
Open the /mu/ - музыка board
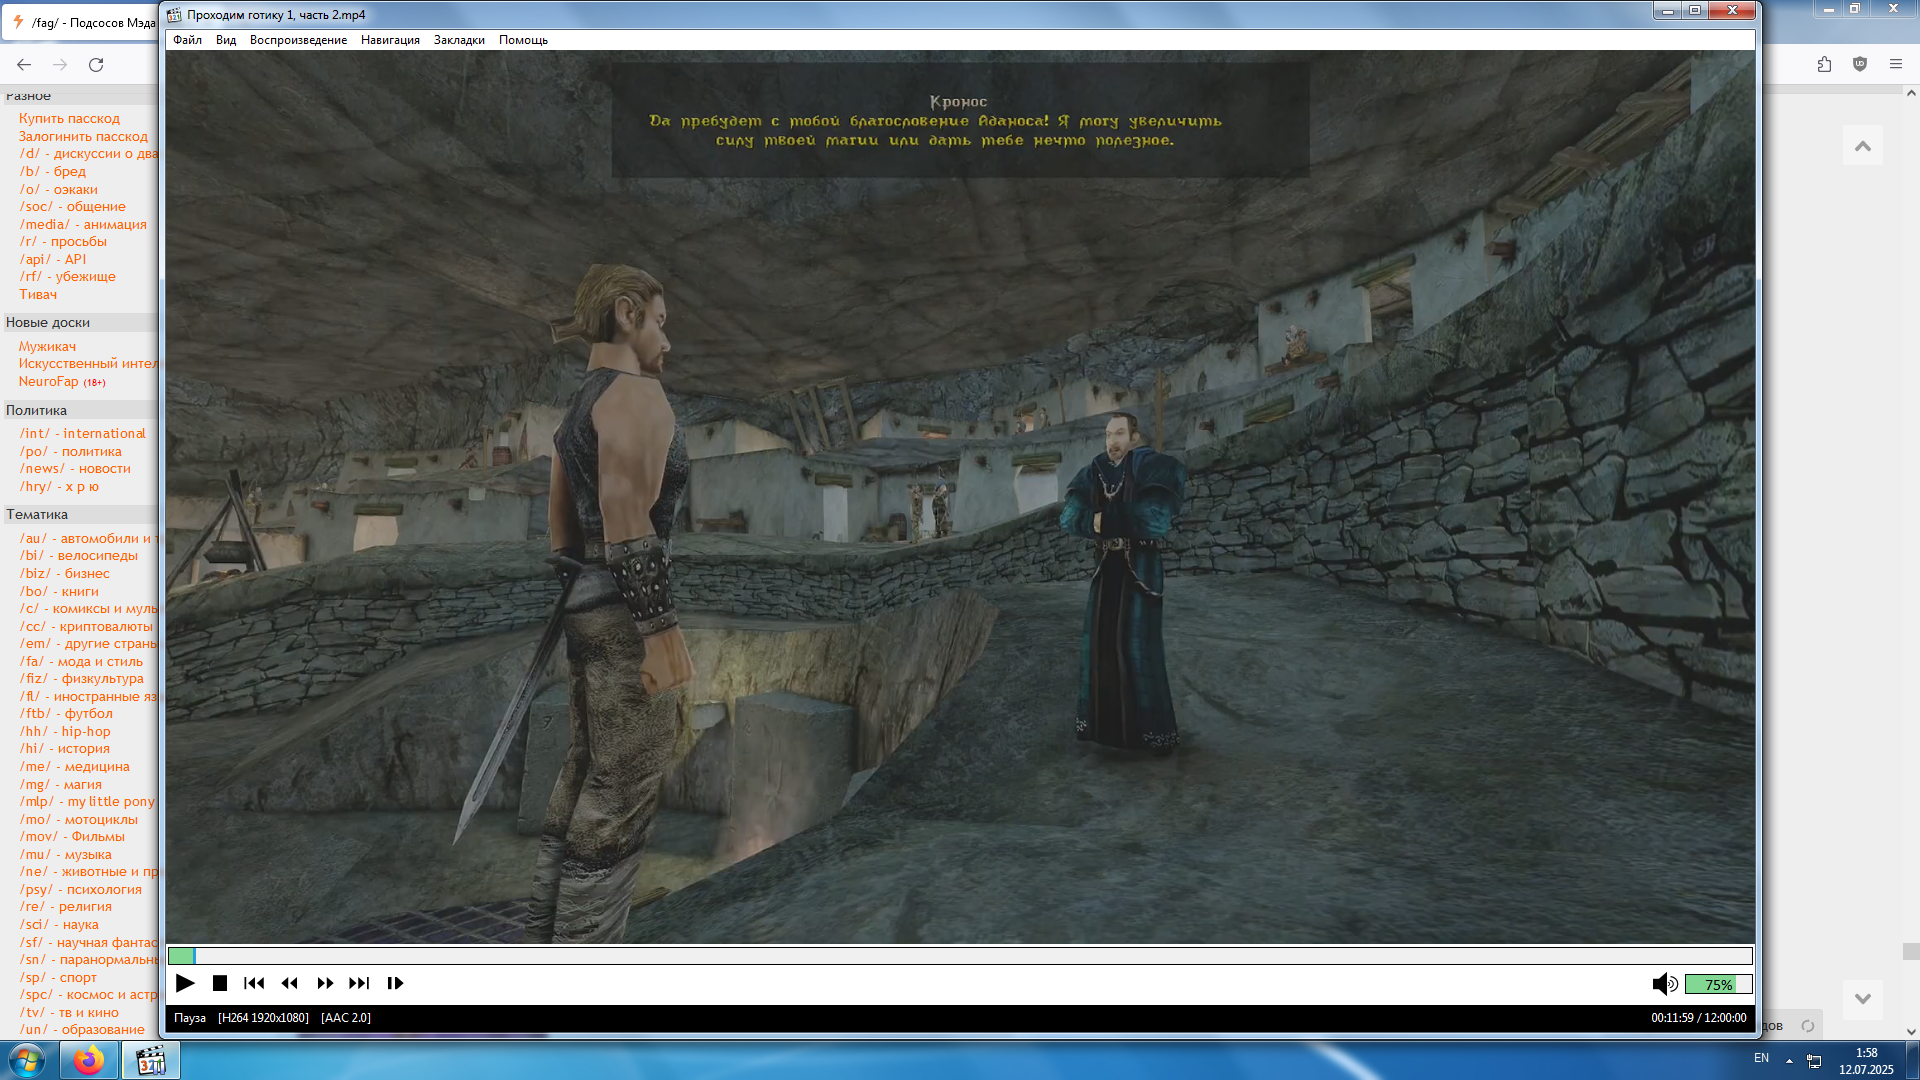pyautogui.click(x=66, y=854)
